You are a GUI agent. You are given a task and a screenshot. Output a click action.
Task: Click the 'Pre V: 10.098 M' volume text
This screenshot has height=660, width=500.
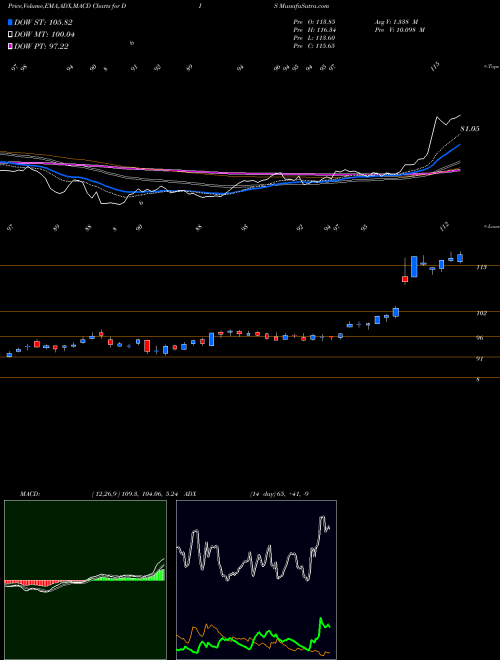pyautogui.click(x=399, y=30)
